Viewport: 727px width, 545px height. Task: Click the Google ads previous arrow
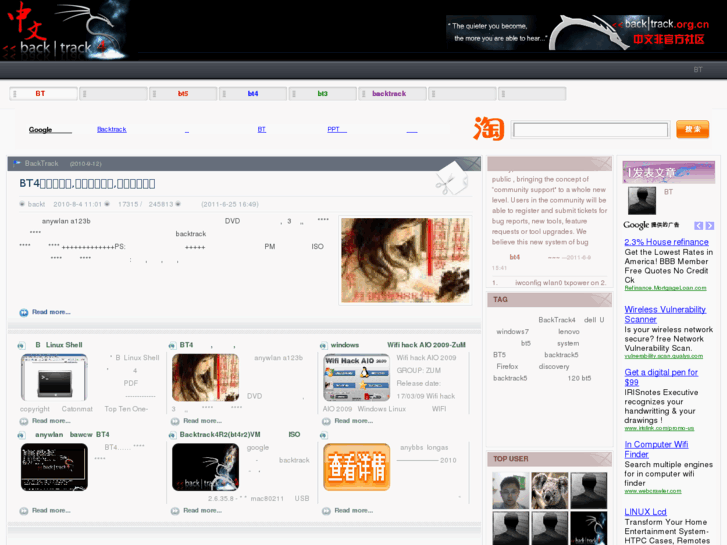tap(698, 226)
